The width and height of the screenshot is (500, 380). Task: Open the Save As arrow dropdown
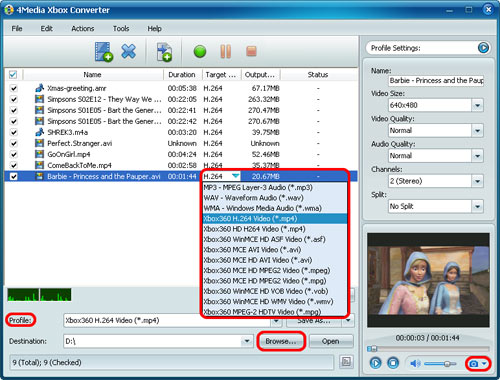[x=348, y=321]
